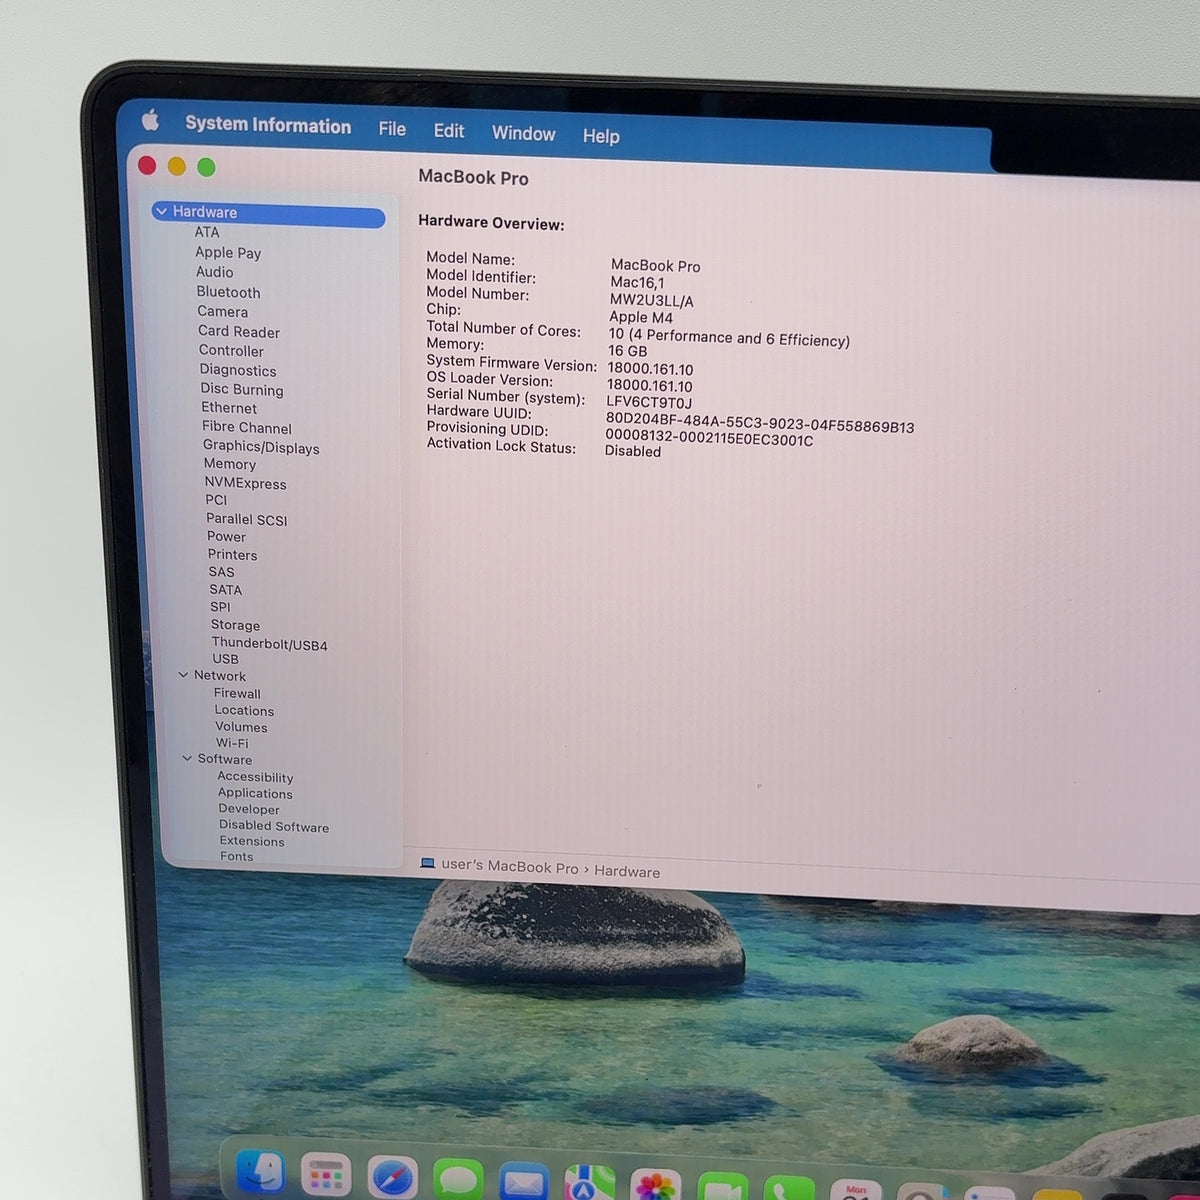
Task: Select Parallel SCSI in the sidebar
Action: [246, 519]
